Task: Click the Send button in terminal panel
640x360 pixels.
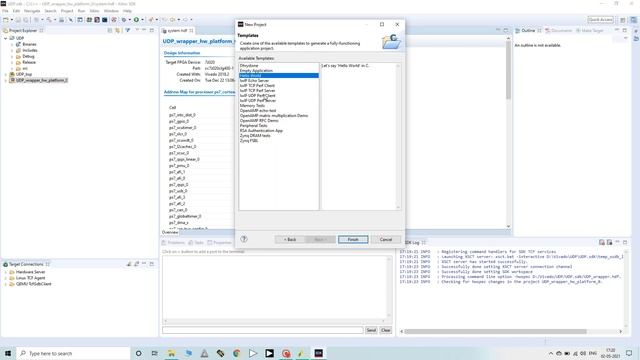Action: (x=371, y=330)
